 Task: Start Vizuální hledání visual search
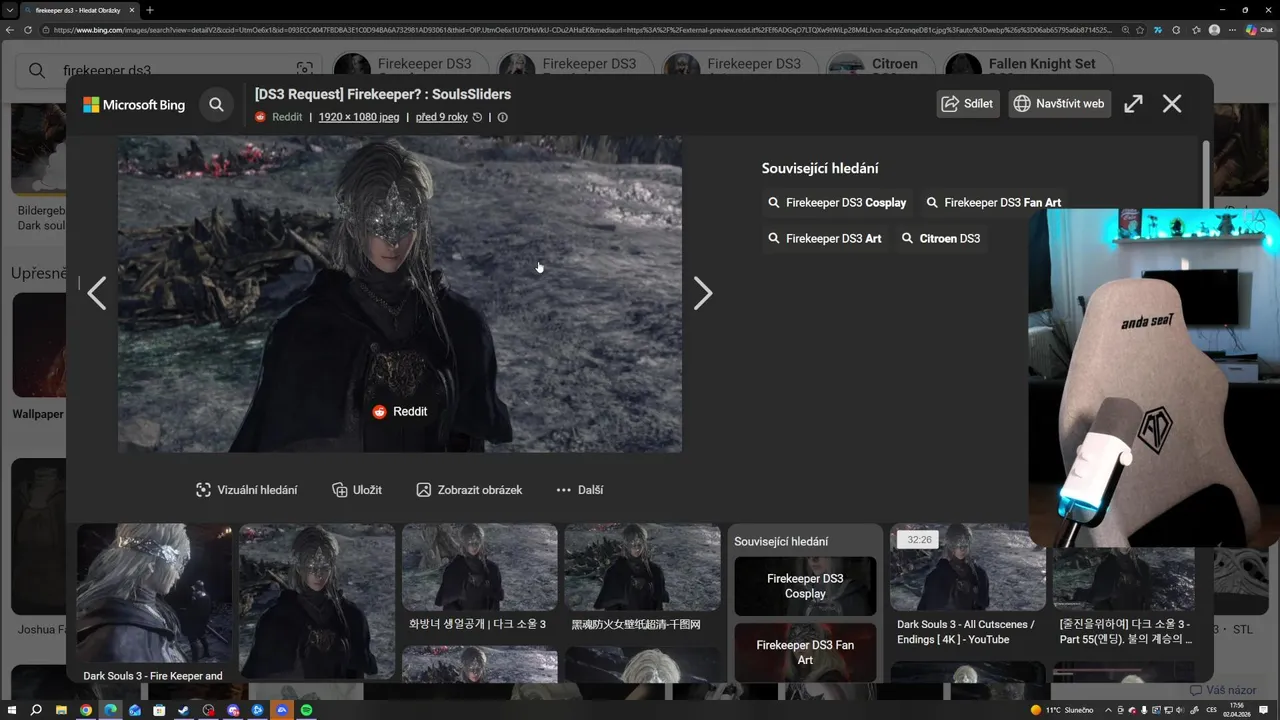[x=246, y=490]
